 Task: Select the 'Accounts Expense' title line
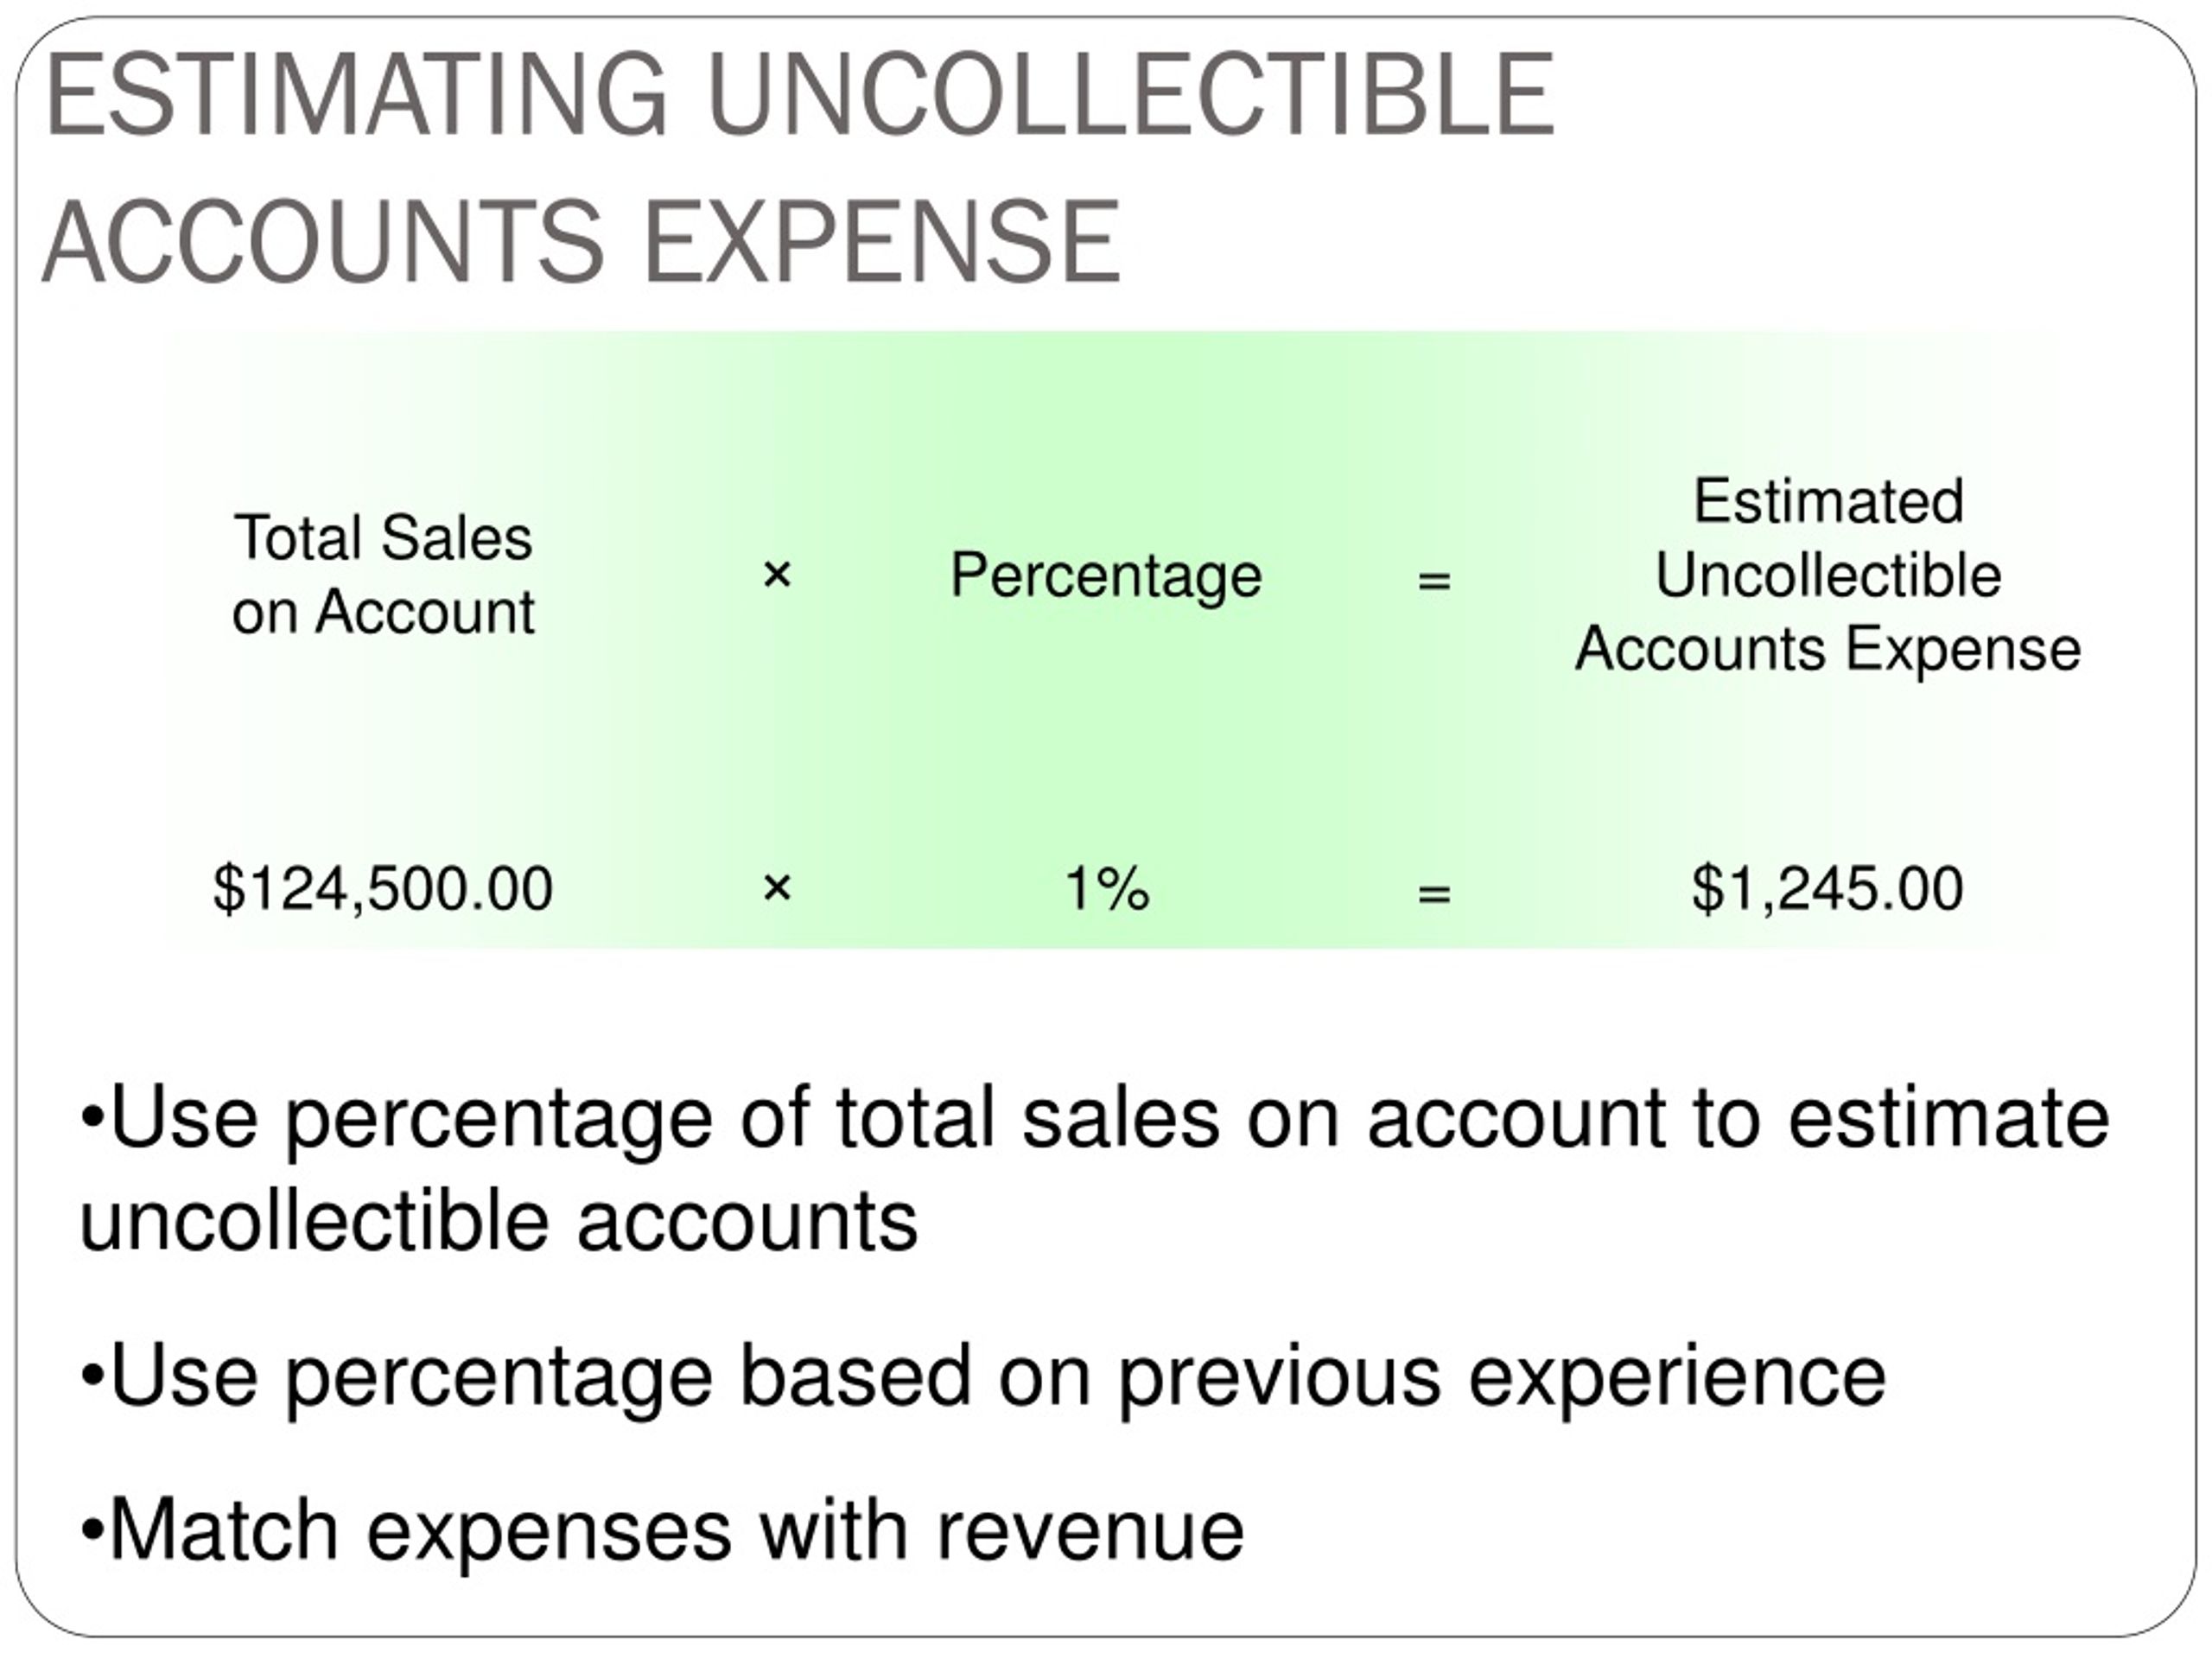(x=582, y=242)
